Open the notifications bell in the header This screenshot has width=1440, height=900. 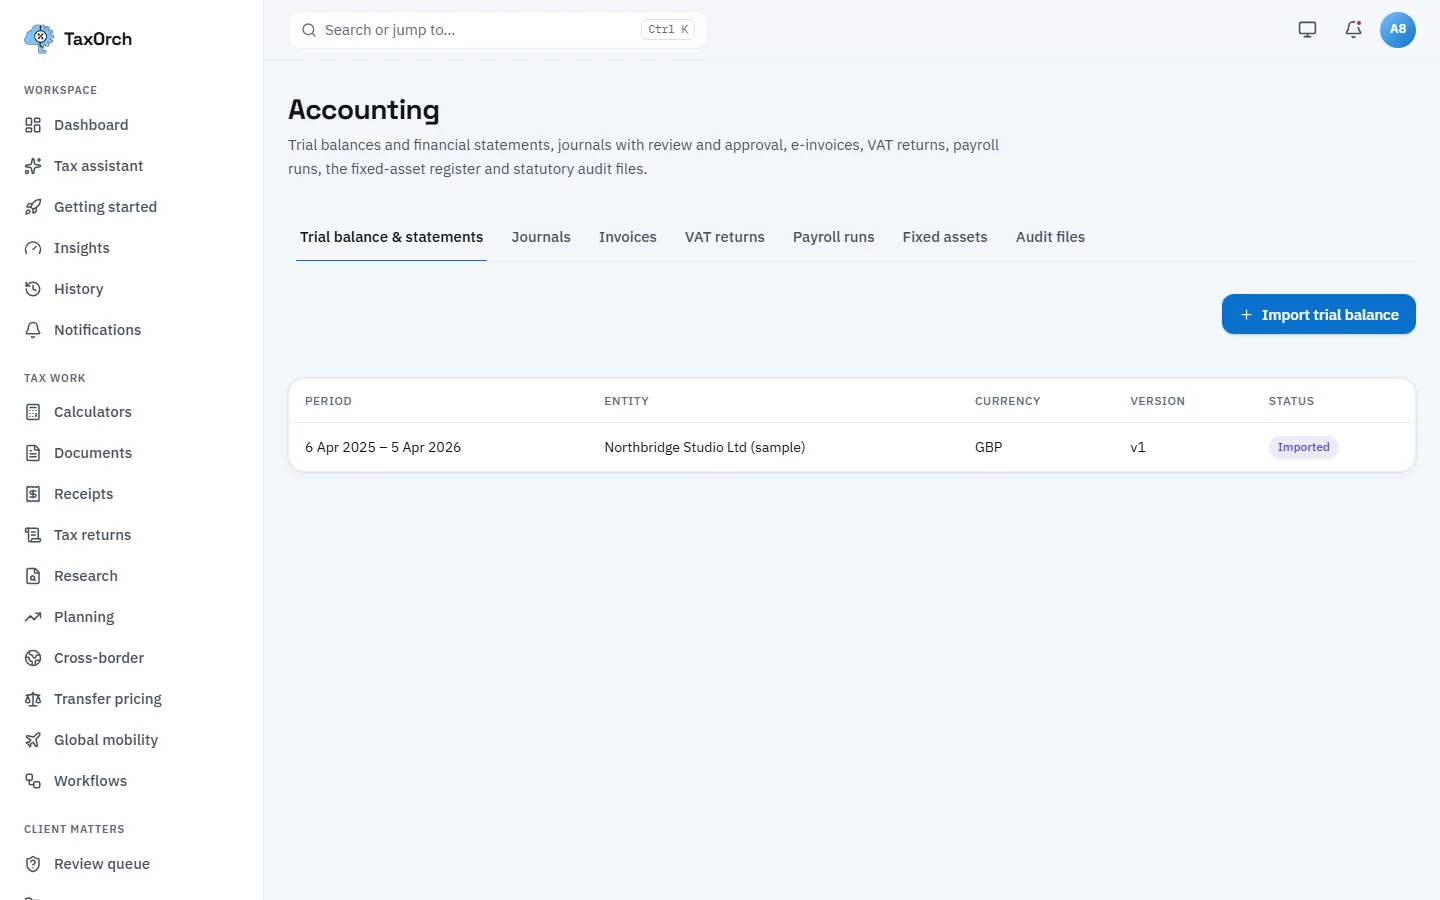pyautogui.click(x=1353, y=30)
